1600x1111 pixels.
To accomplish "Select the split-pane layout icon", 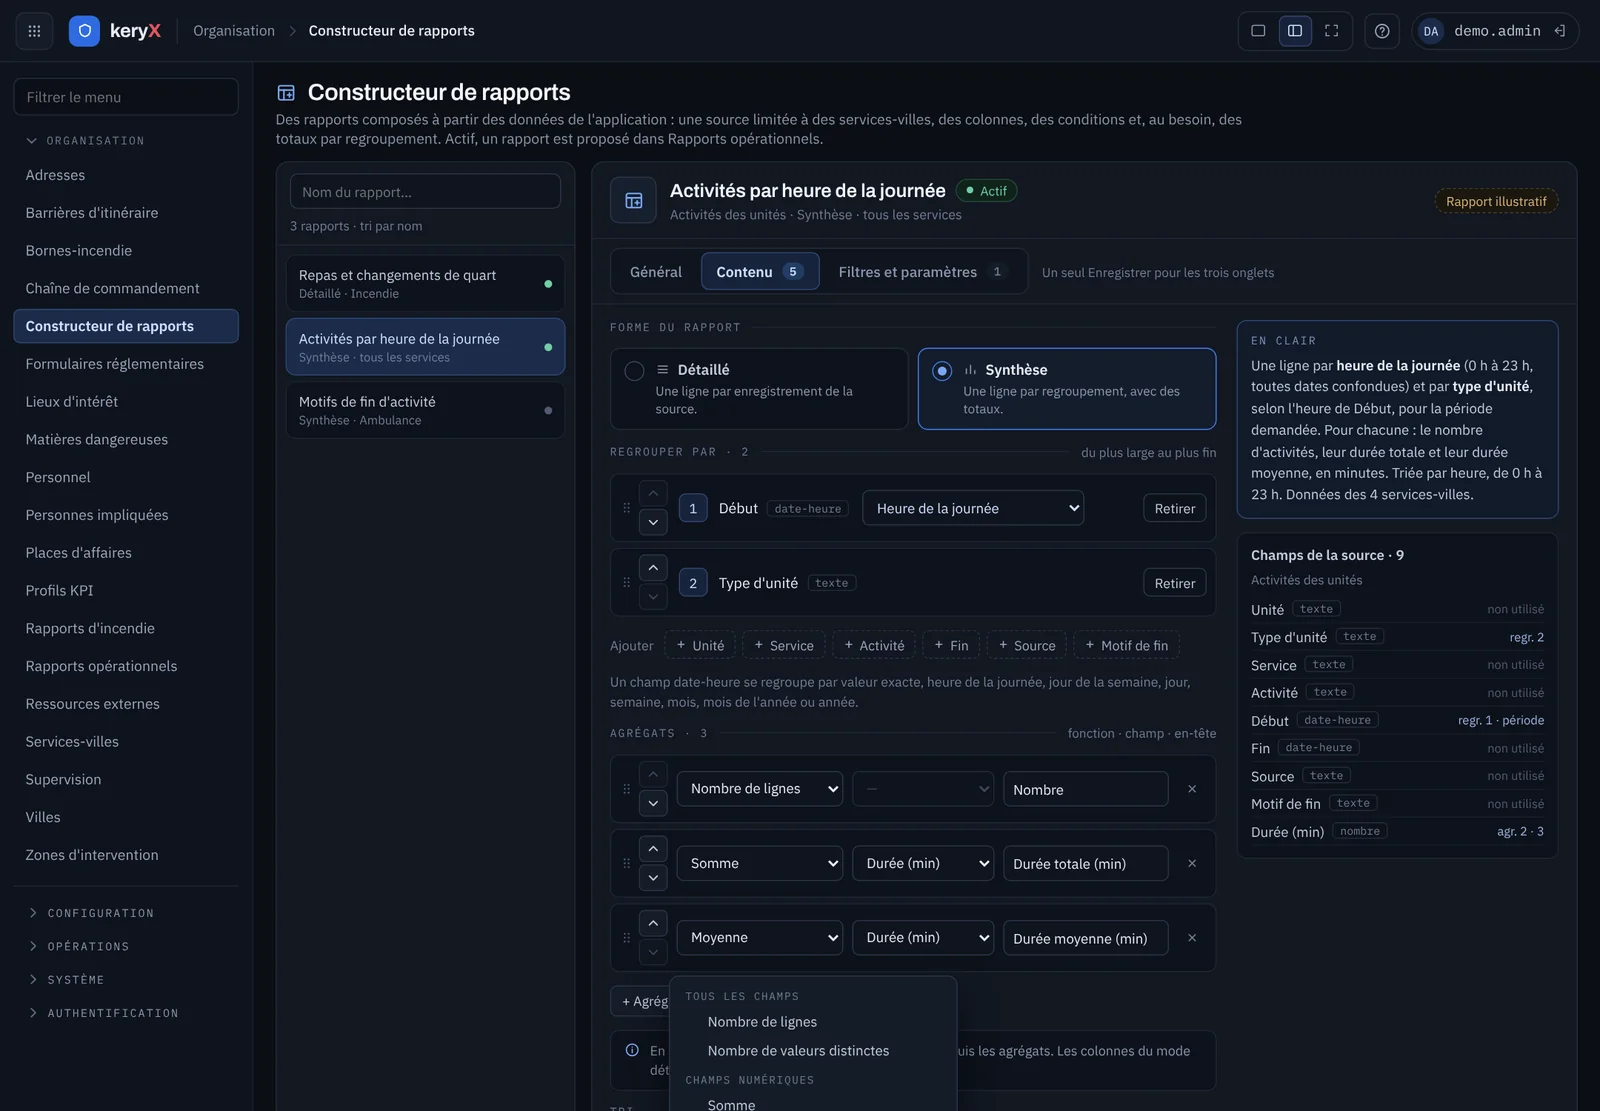I will (x=1295, y=31).
